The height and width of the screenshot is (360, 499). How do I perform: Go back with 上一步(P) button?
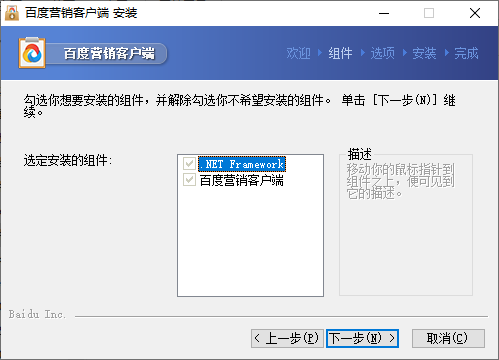tap(287, 338)
